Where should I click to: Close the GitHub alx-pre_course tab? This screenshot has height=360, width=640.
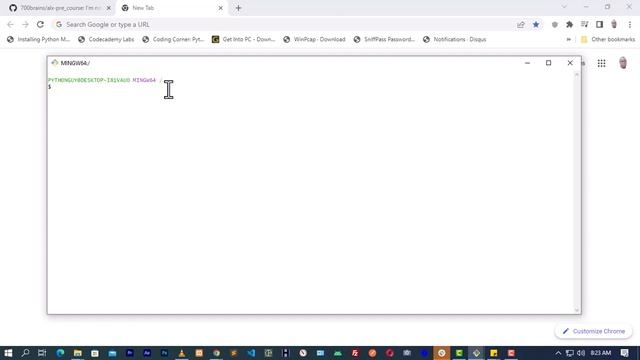point(109,8)
